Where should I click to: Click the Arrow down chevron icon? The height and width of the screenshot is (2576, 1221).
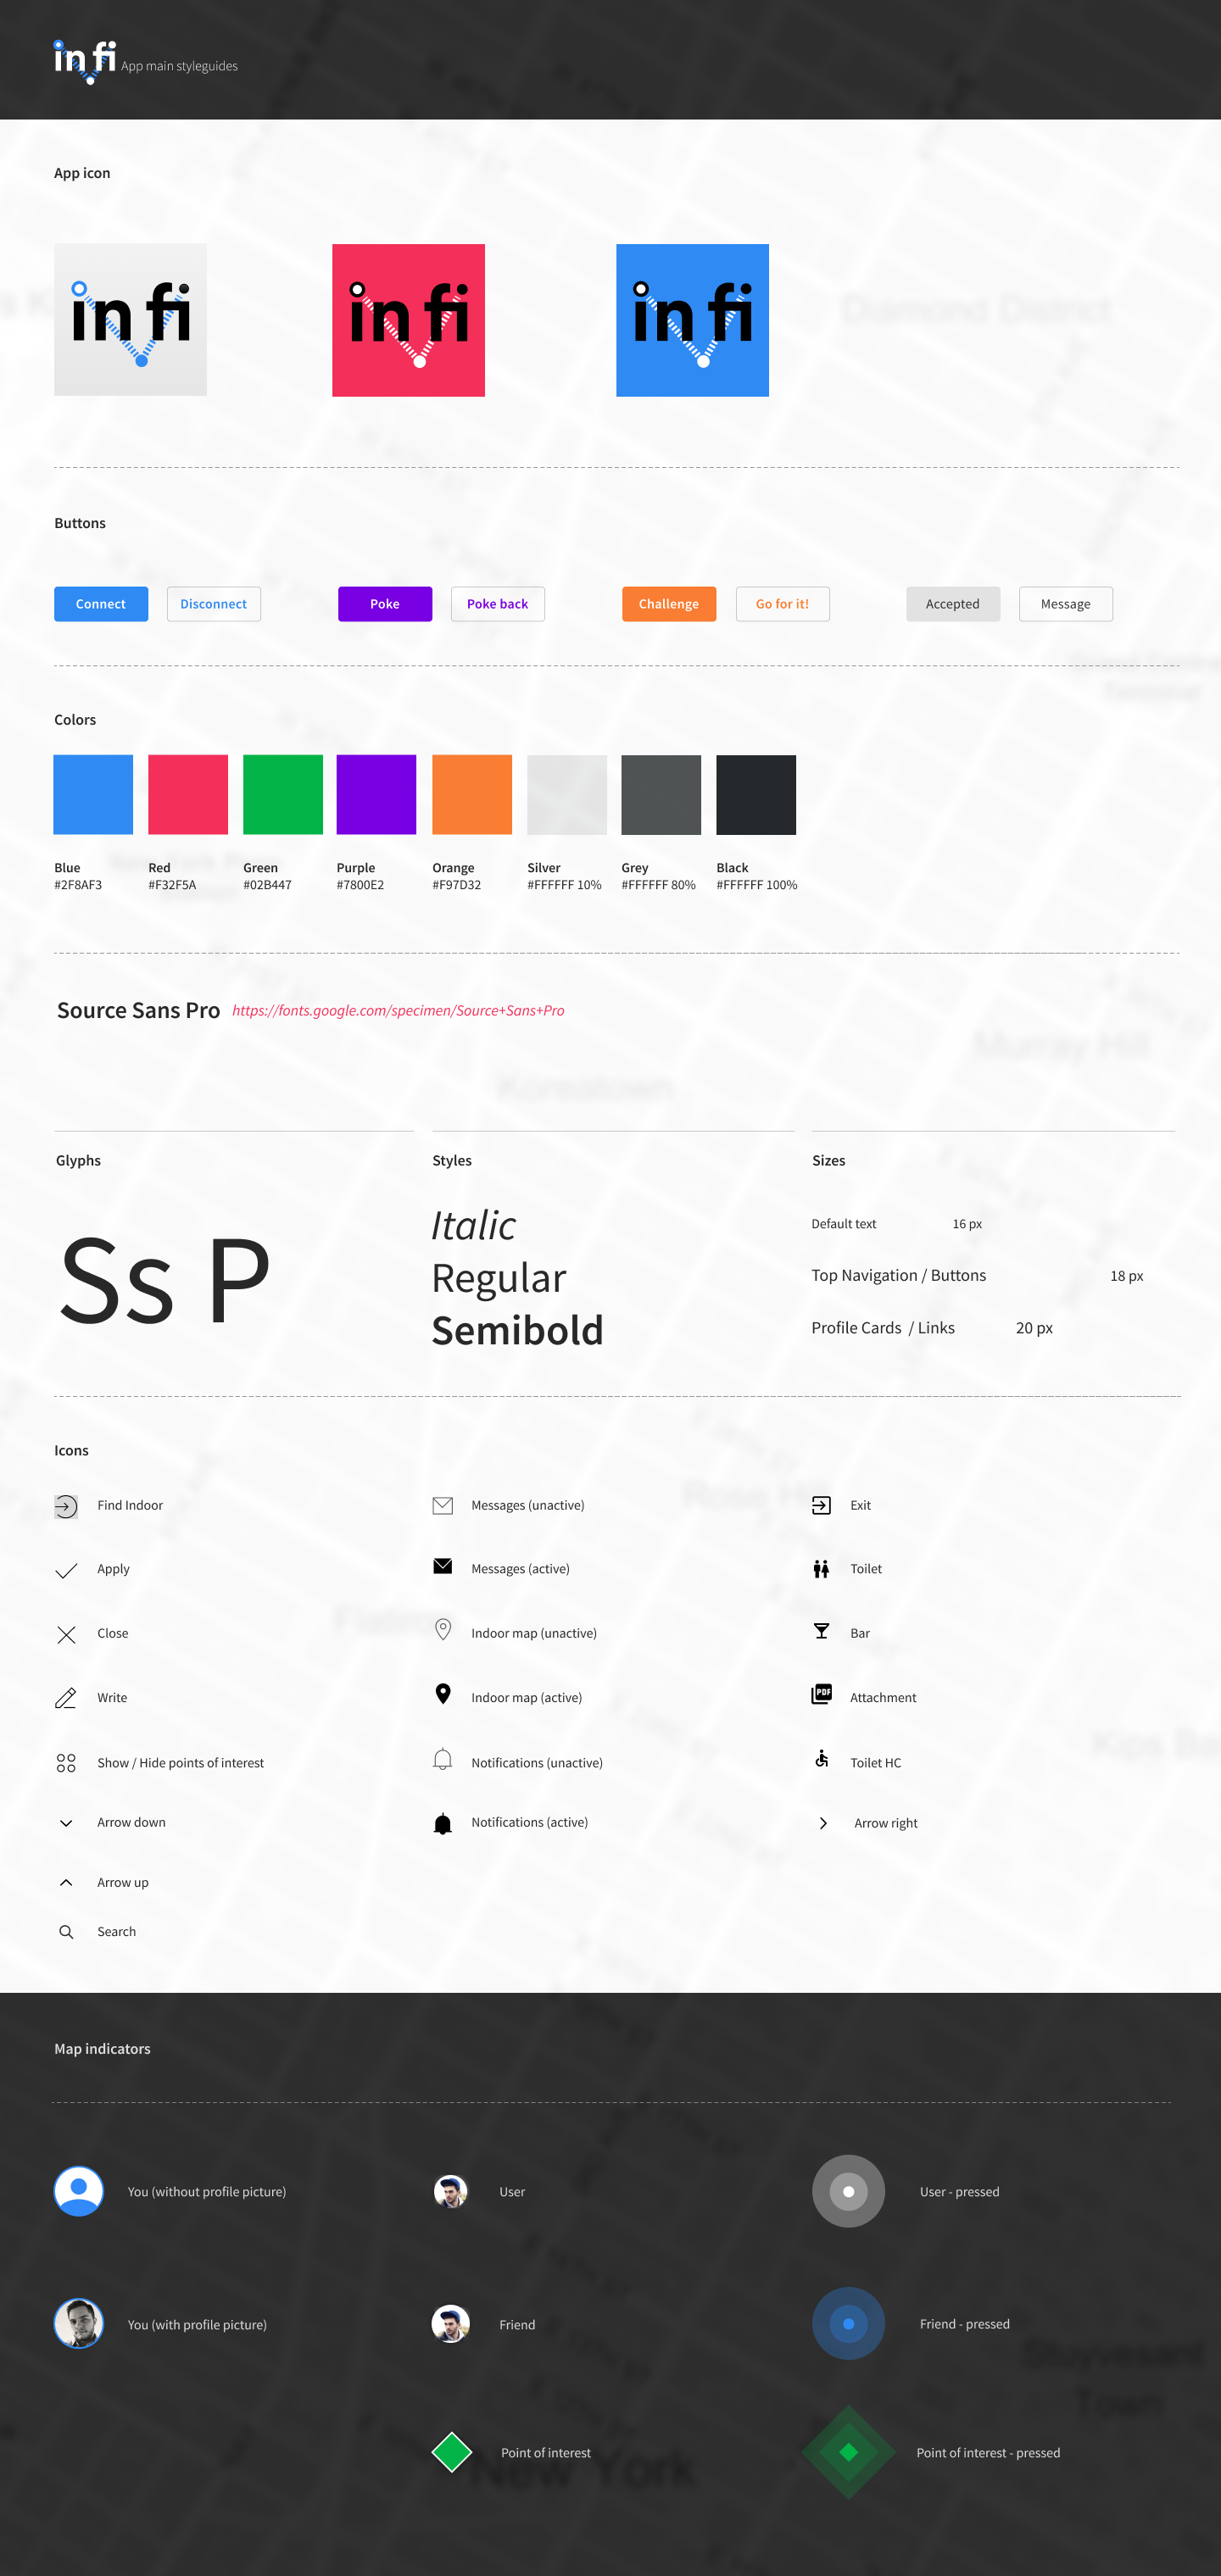click(66, 1823)
